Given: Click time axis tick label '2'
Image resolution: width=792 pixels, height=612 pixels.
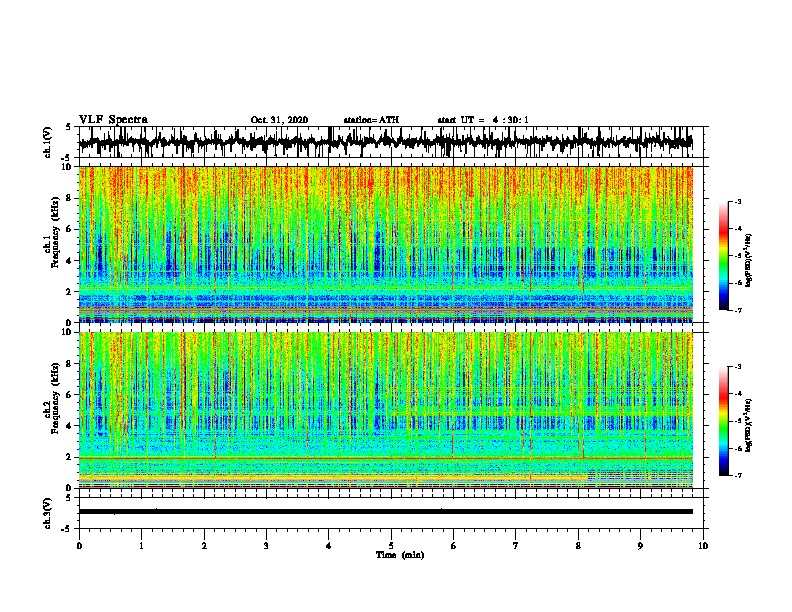Looking at the screenshot, I should click(204, 546).
